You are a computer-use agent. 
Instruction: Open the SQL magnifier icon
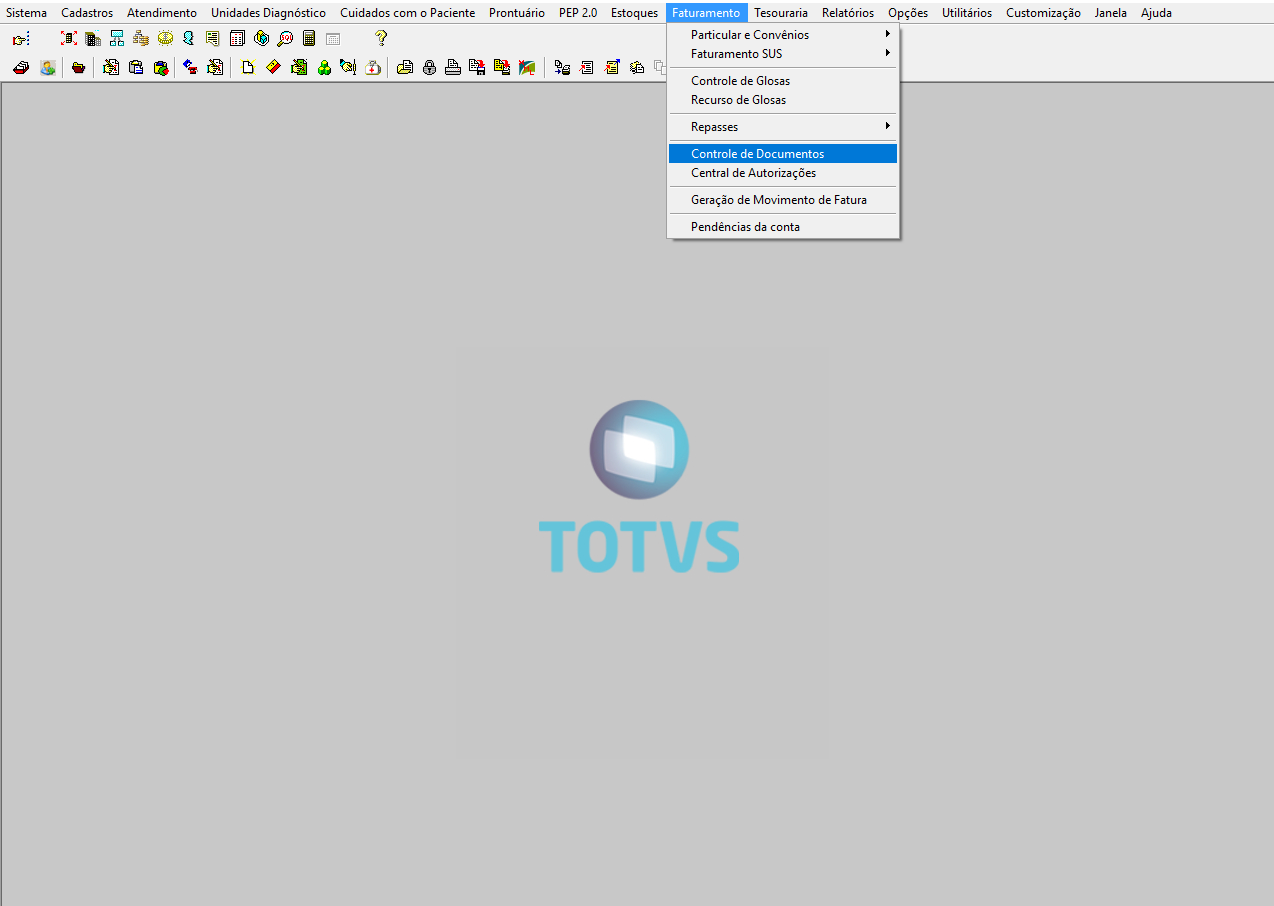[285, 38]
